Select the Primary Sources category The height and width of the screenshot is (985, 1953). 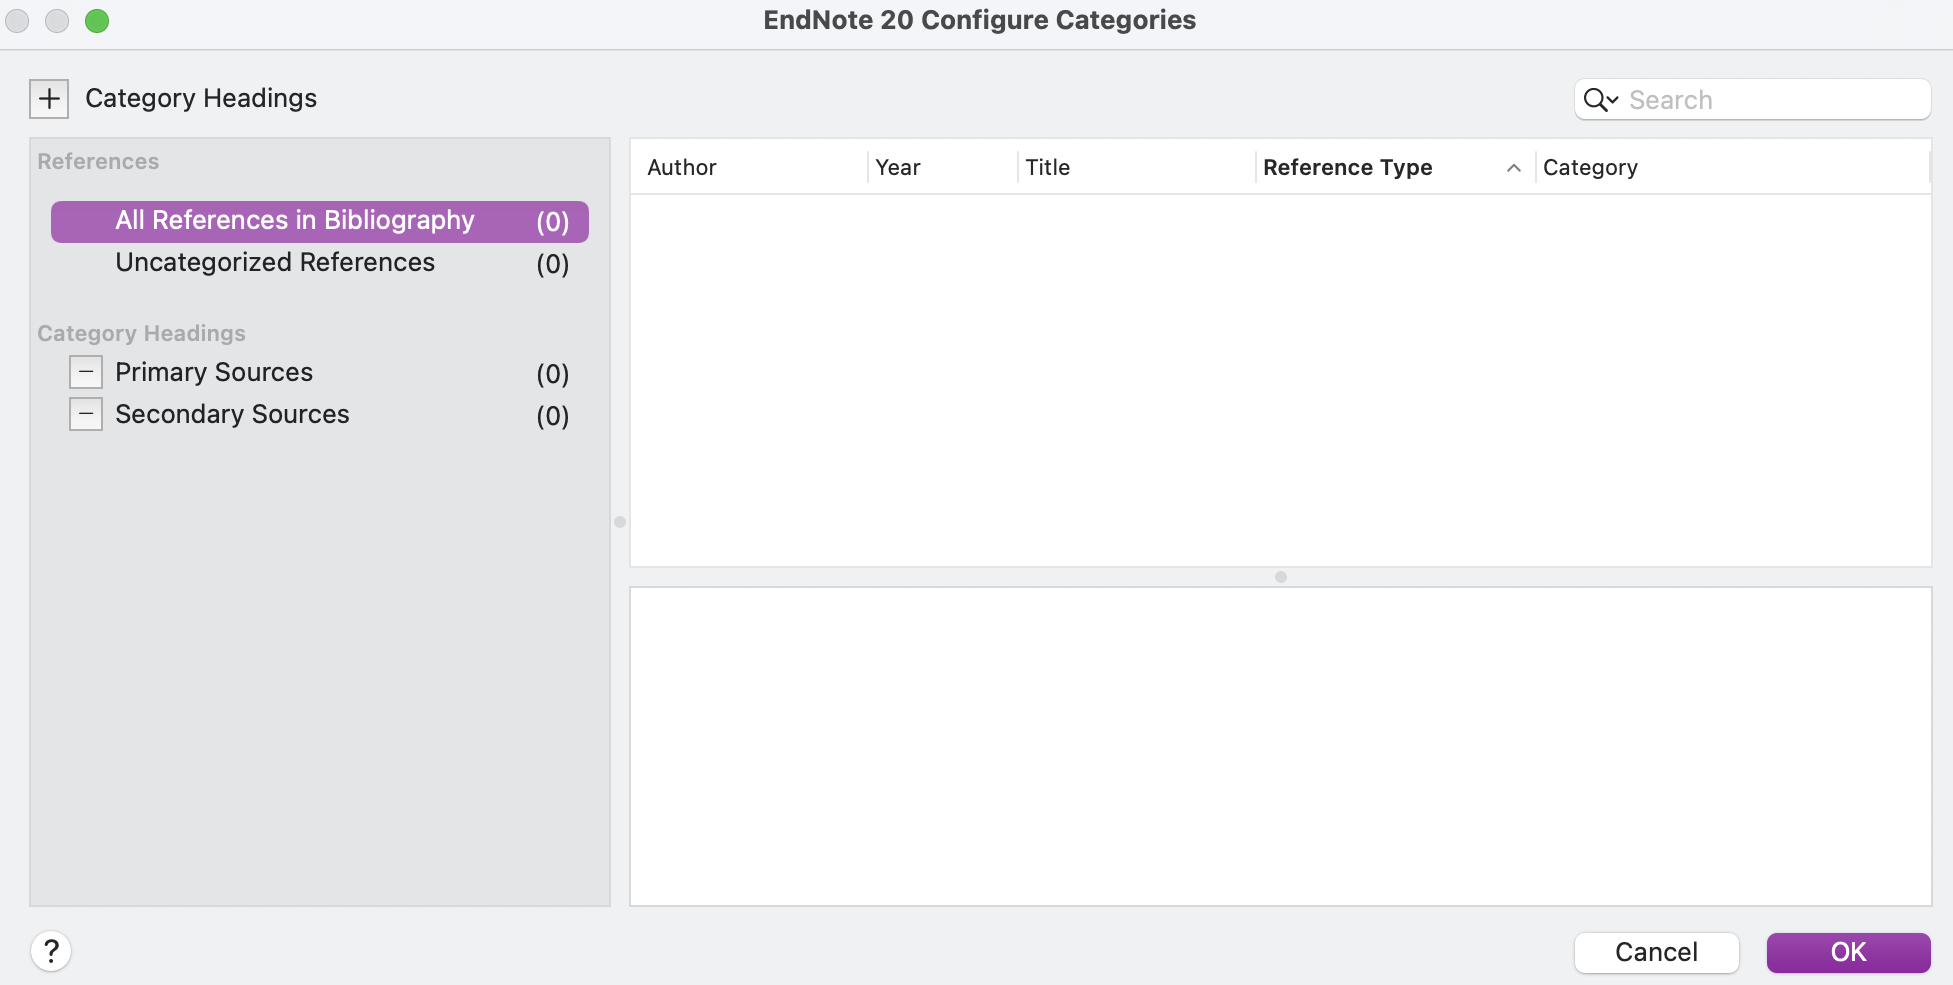[214, 373]
